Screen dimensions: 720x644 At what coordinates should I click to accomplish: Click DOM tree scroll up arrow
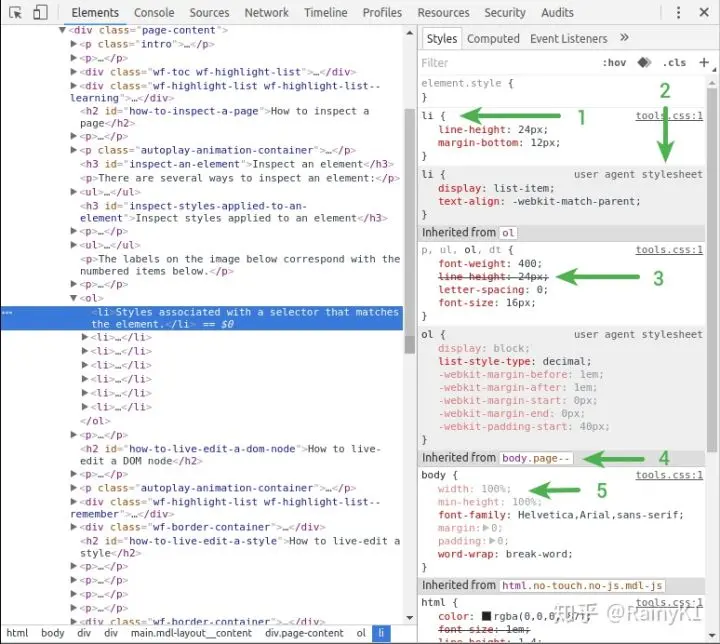coord(410,33)
